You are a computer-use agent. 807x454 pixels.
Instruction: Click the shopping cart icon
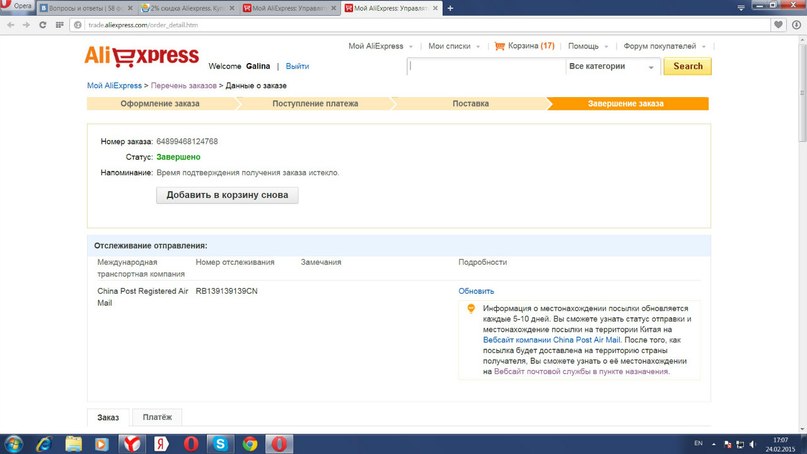[499, 46]
